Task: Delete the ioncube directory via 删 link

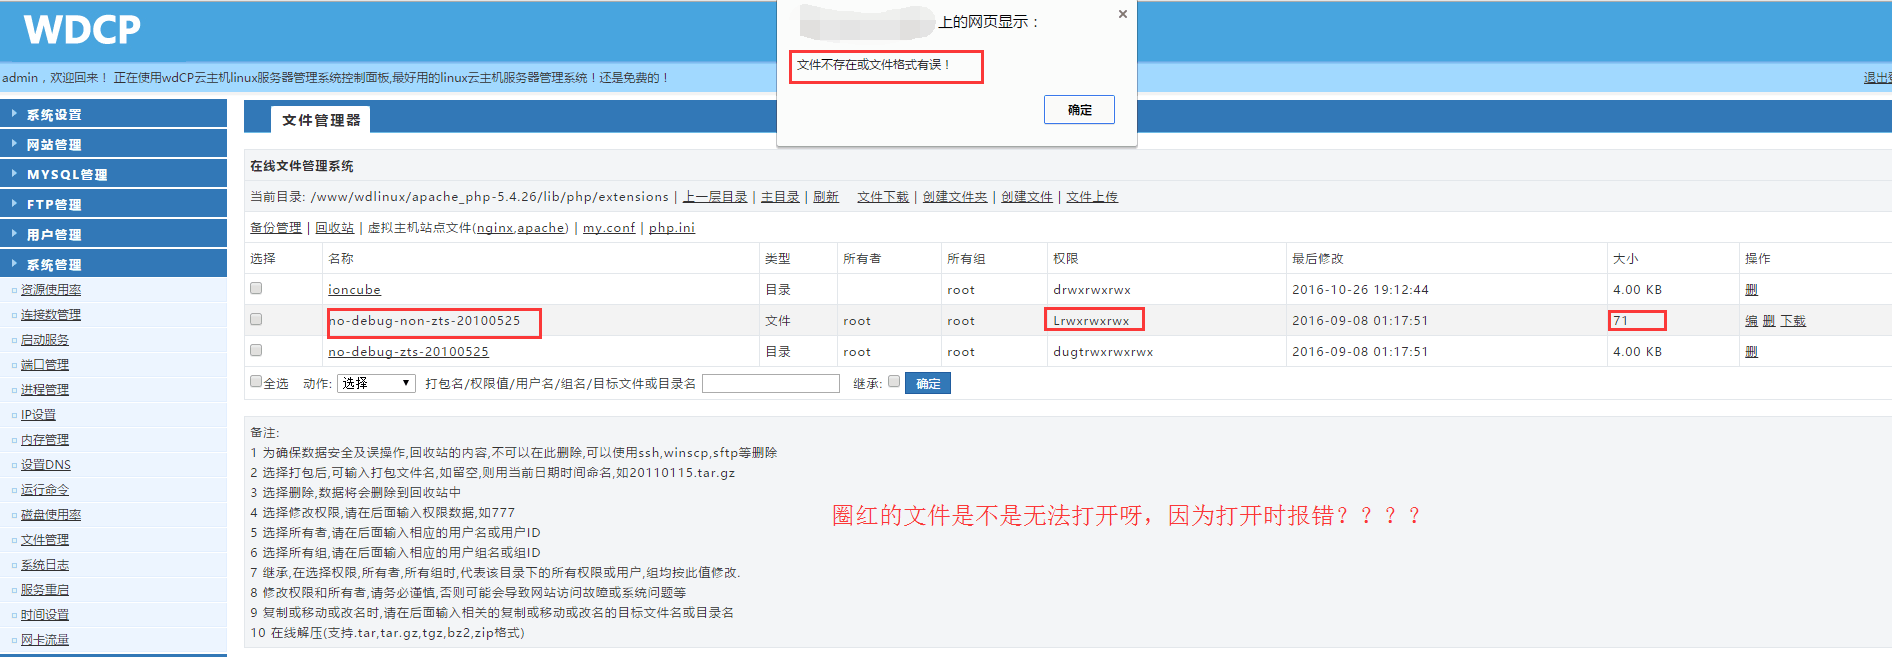Action: tap(1751, 290)
